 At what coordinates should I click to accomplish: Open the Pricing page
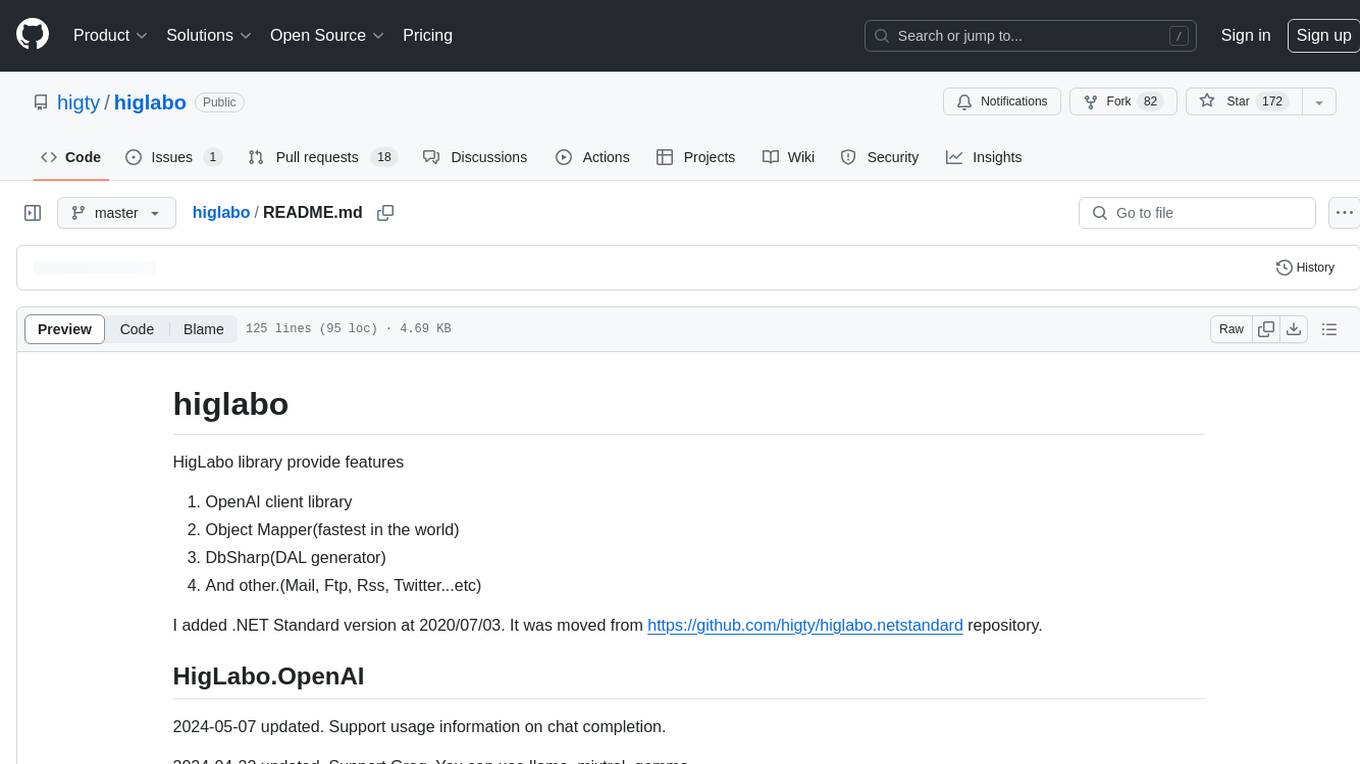(427, 35)
